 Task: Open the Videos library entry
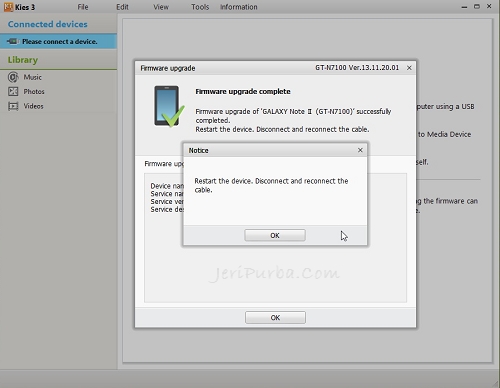coord(33,106)
